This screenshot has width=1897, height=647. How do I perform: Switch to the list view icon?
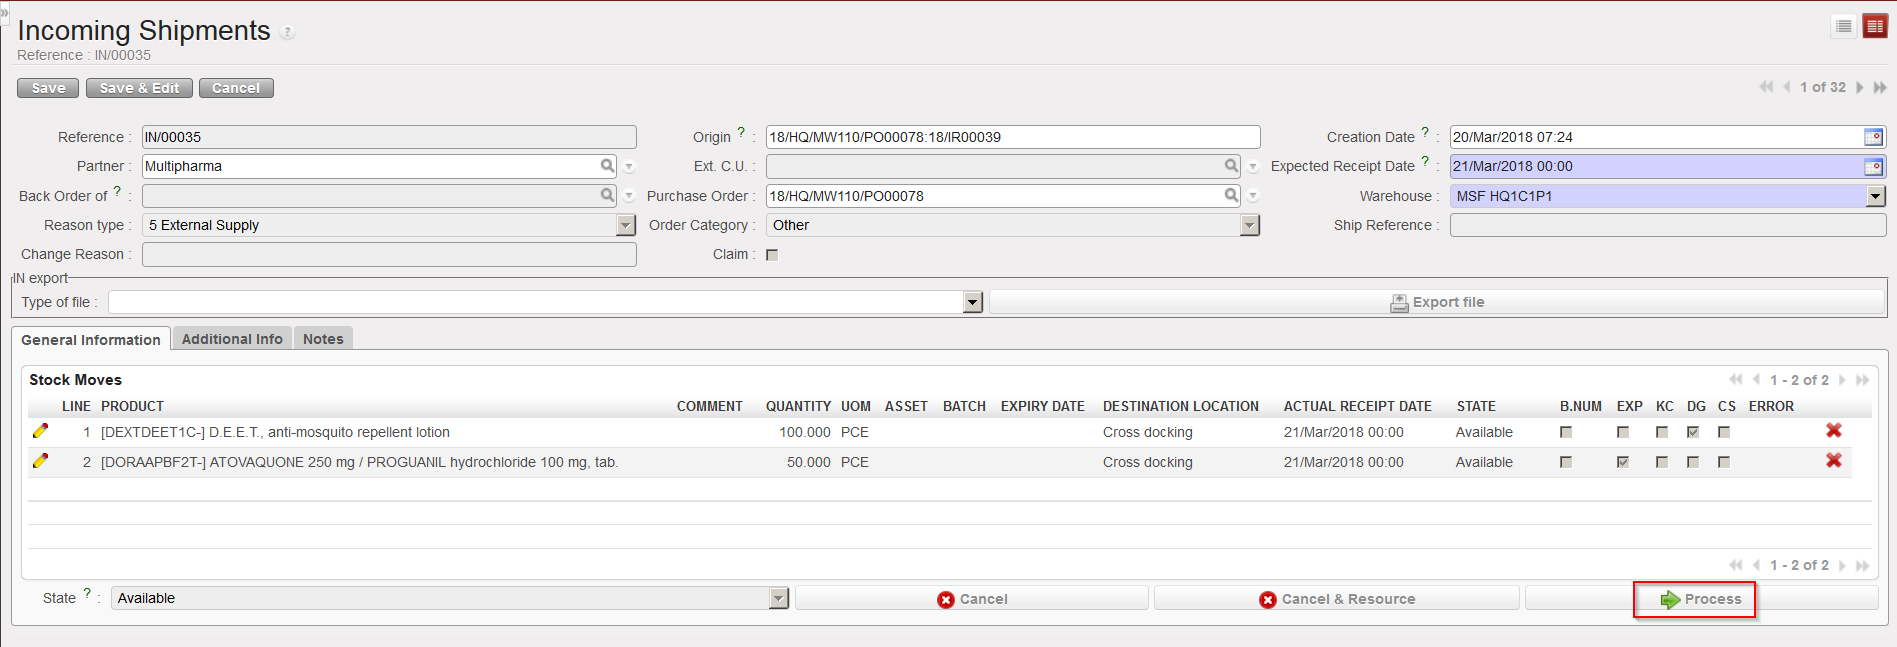1844,27
